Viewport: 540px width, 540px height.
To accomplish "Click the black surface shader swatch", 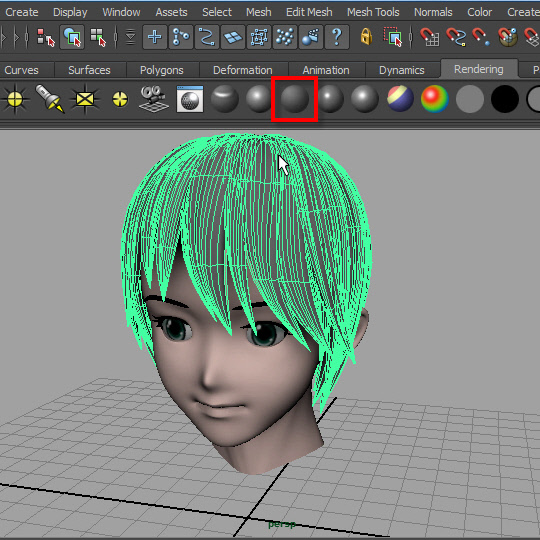I will (x=505, y=99).
